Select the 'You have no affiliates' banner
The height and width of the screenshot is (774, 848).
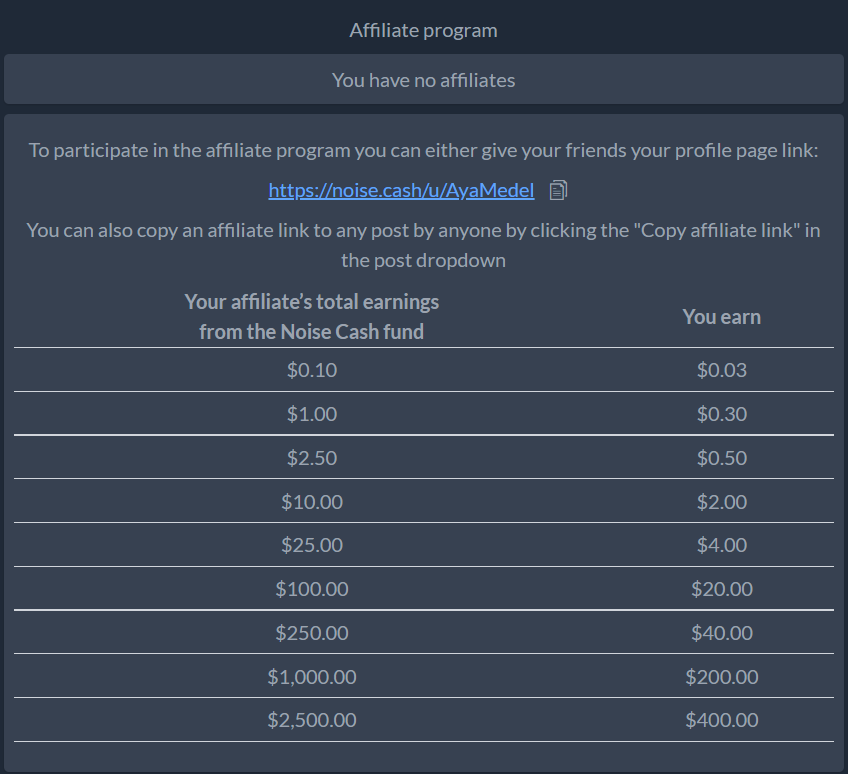[x=423, y=79]
